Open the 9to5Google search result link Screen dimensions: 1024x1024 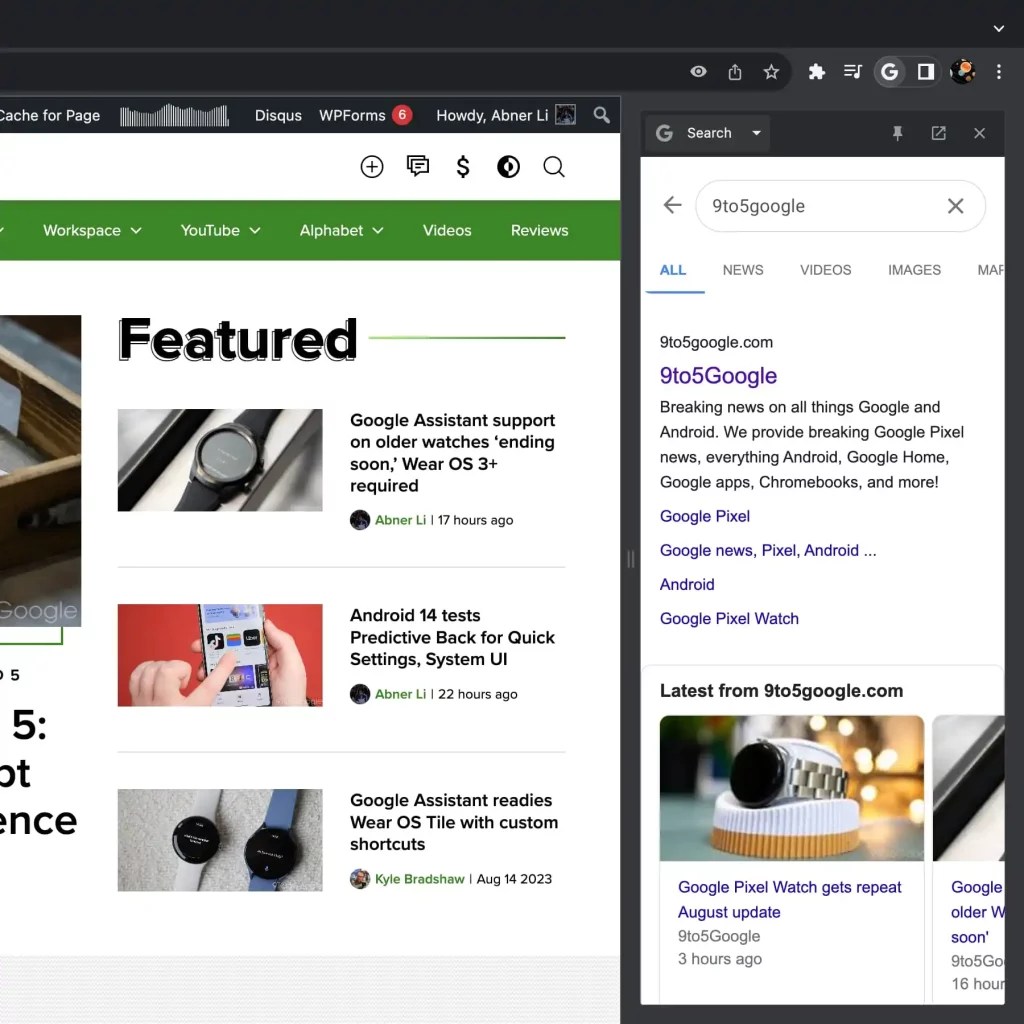click(x=718, y=376)
